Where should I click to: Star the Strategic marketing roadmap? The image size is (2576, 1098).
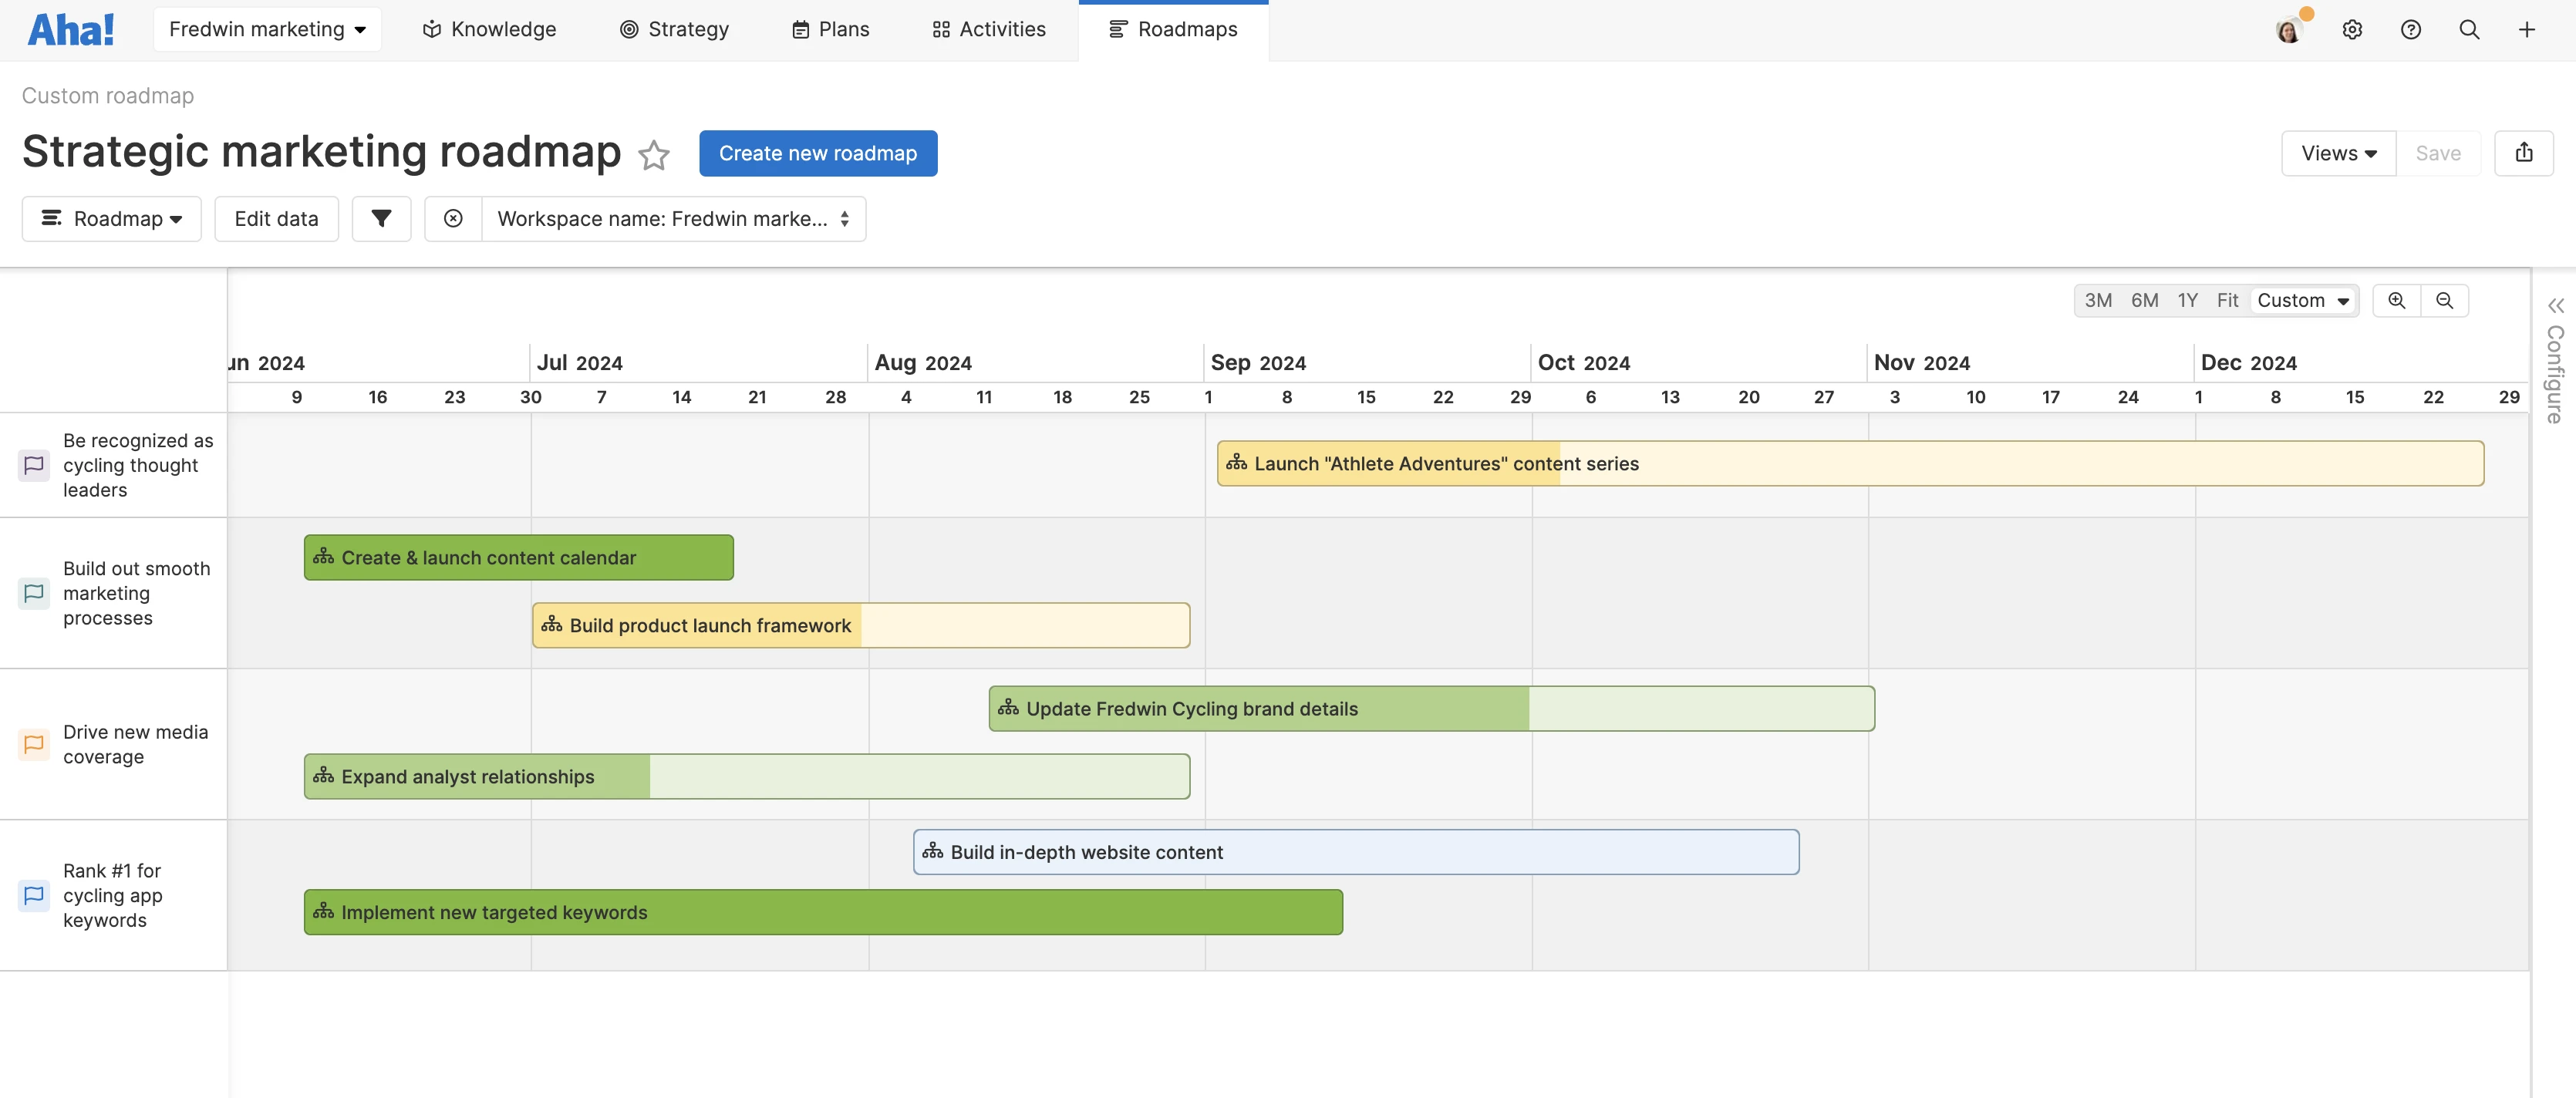654,156
